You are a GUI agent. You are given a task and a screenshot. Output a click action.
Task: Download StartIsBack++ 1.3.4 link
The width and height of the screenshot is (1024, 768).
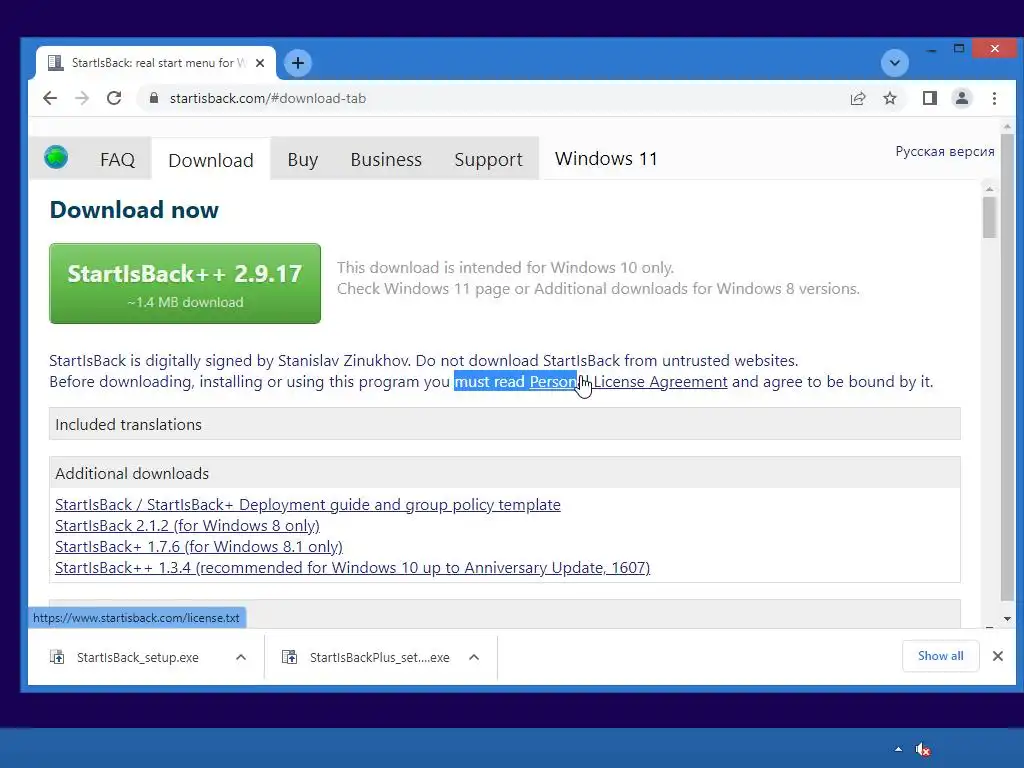(x=353, y=568)
